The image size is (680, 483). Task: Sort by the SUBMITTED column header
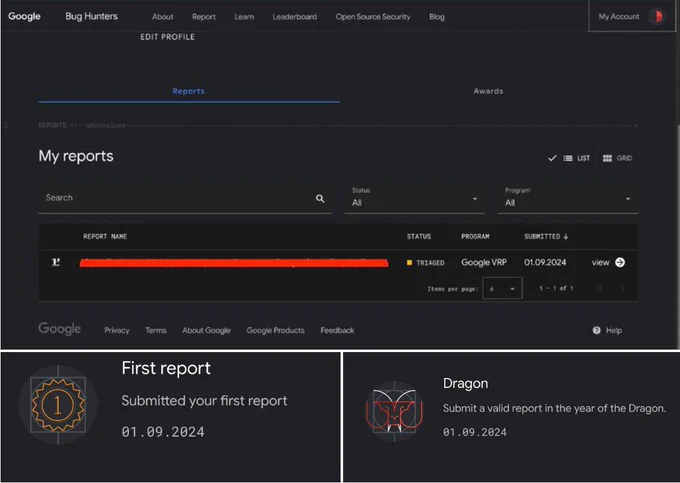click(x=546, y=237)
